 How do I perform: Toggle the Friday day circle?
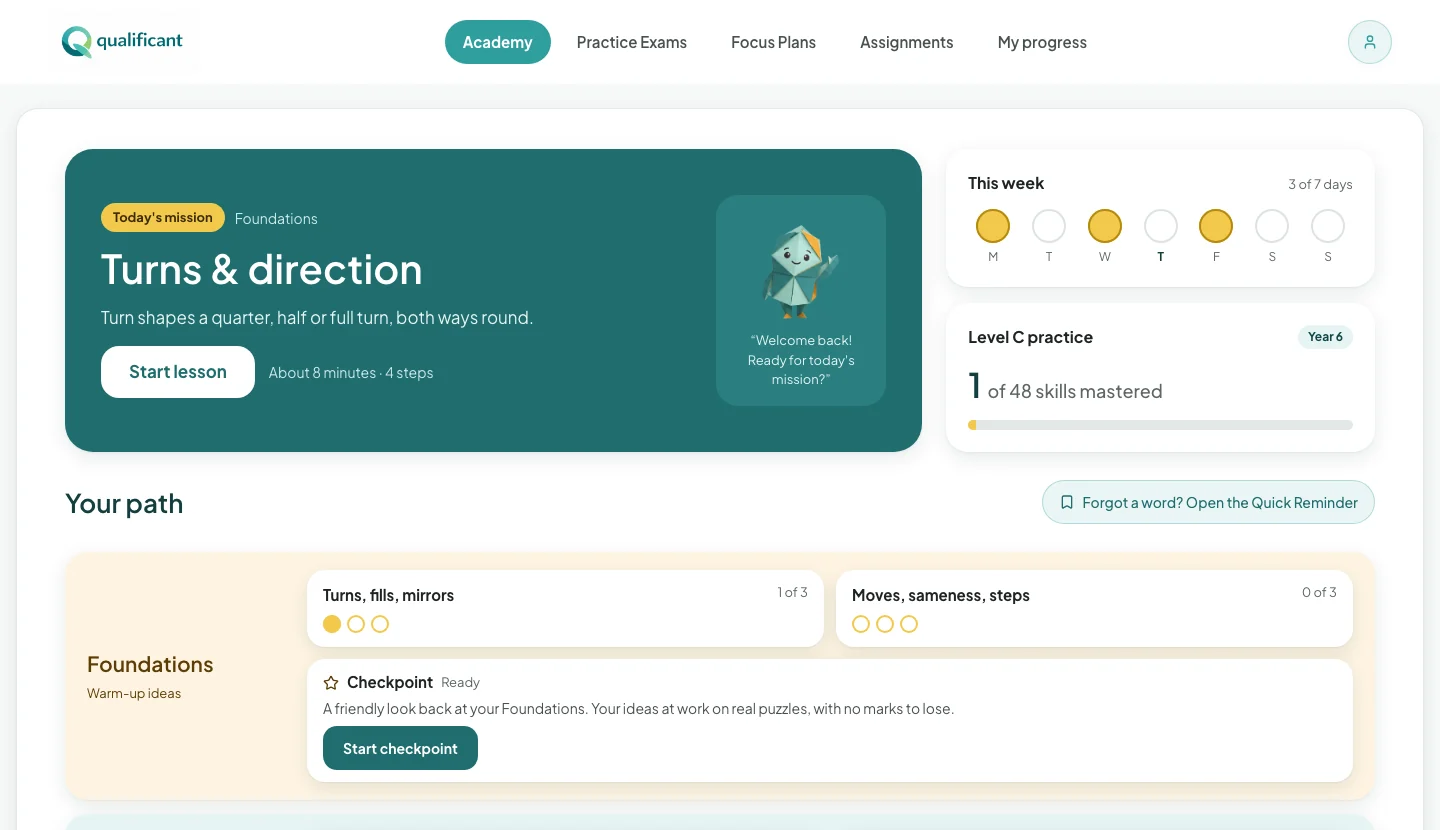pyautogui.click(x=1216, y=226)
